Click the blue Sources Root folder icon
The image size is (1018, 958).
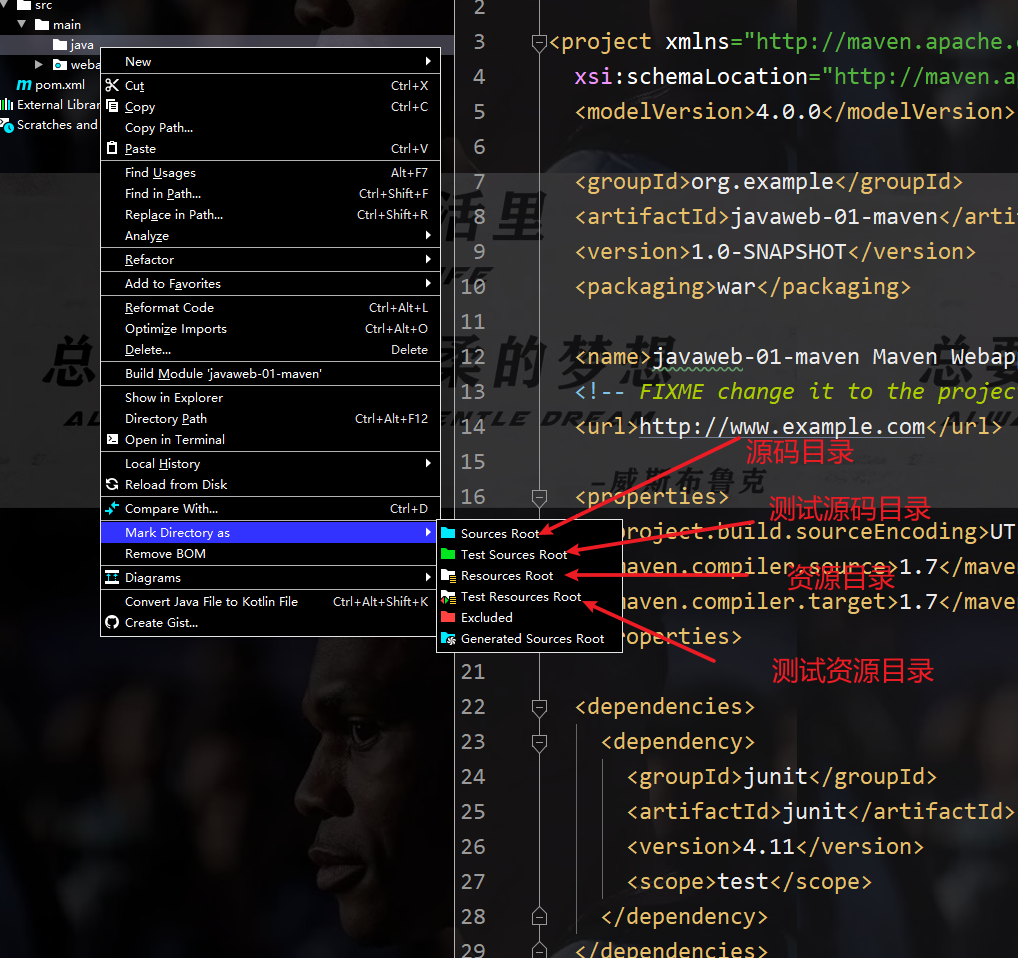(x=448, y=533)
